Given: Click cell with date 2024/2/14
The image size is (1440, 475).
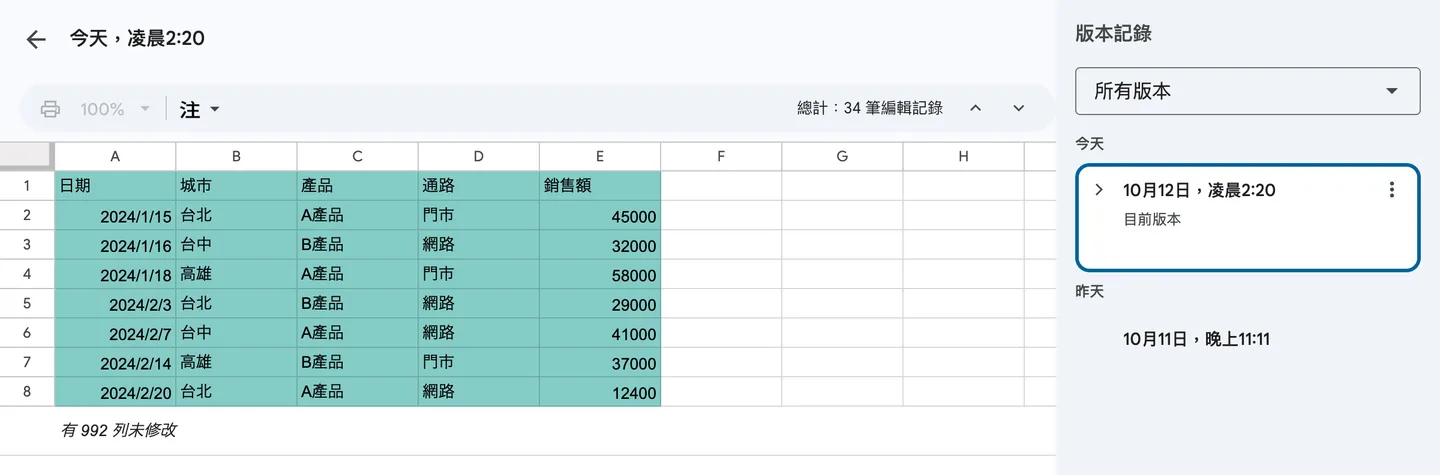Looking at the screenshot, I should 115,362.
